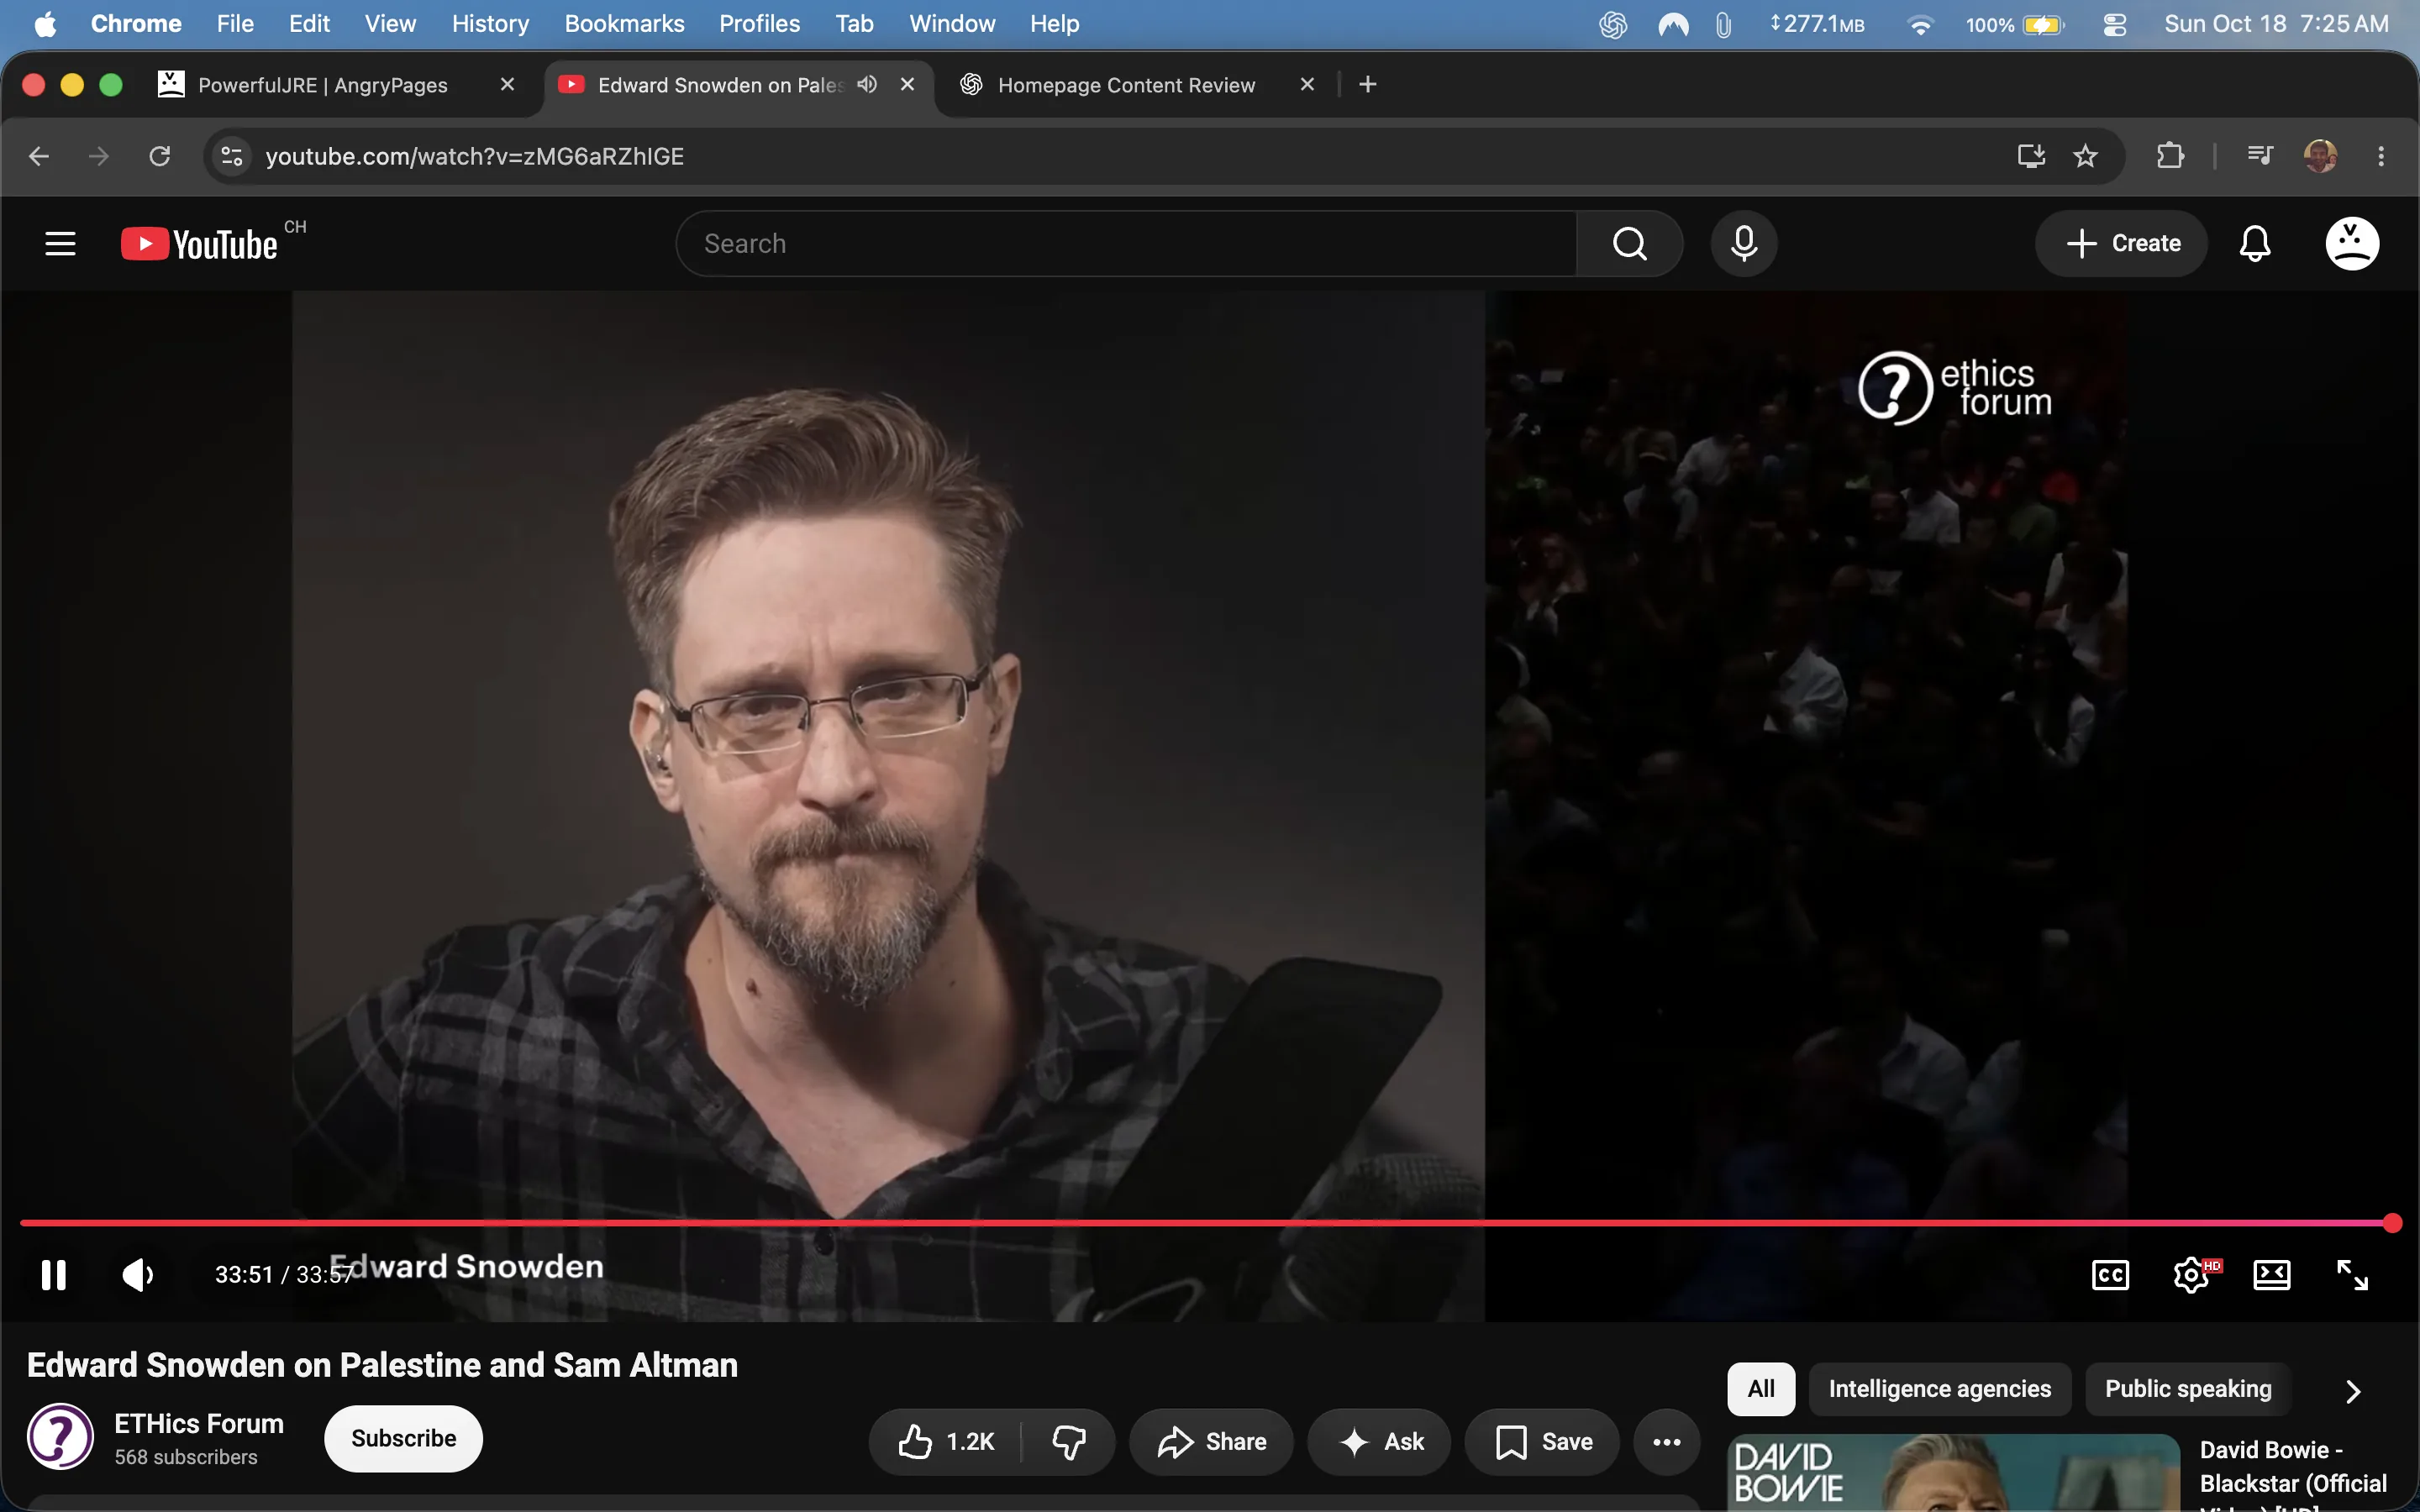Go to the YouTube home logo
The width and height of the screenshot is (2420, 1512).
coord(200,244)
